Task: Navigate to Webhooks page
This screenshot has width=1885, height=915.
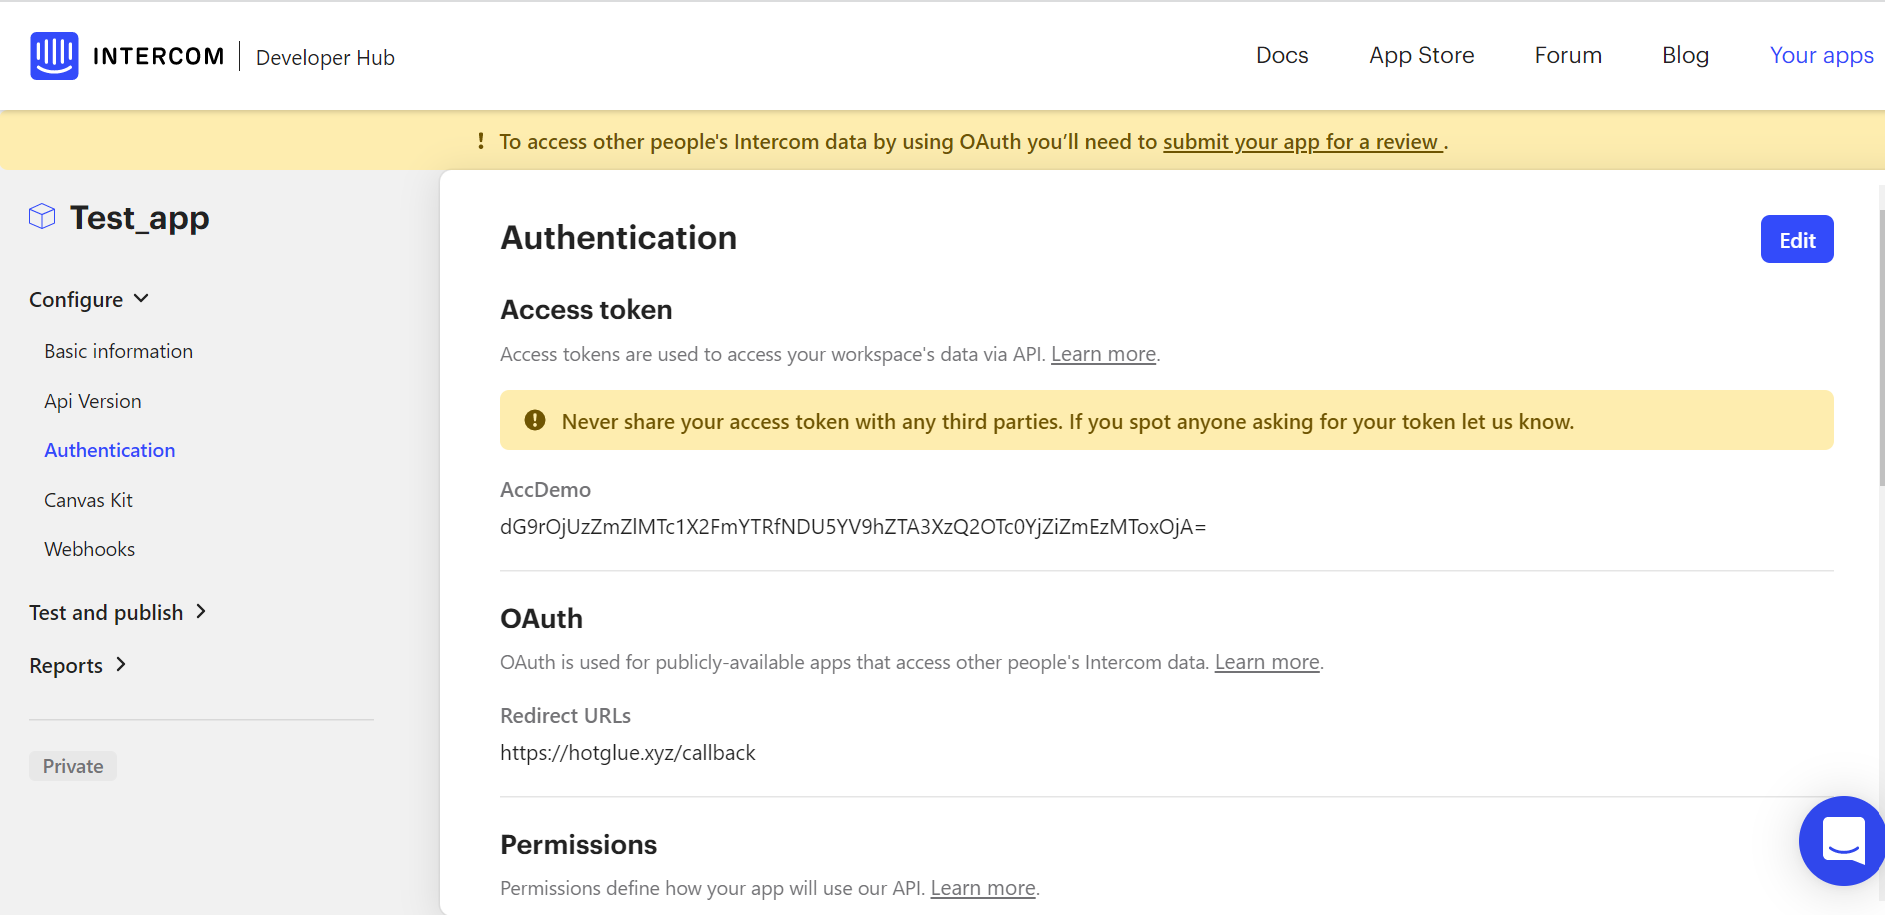Action: tap(89, 549)
